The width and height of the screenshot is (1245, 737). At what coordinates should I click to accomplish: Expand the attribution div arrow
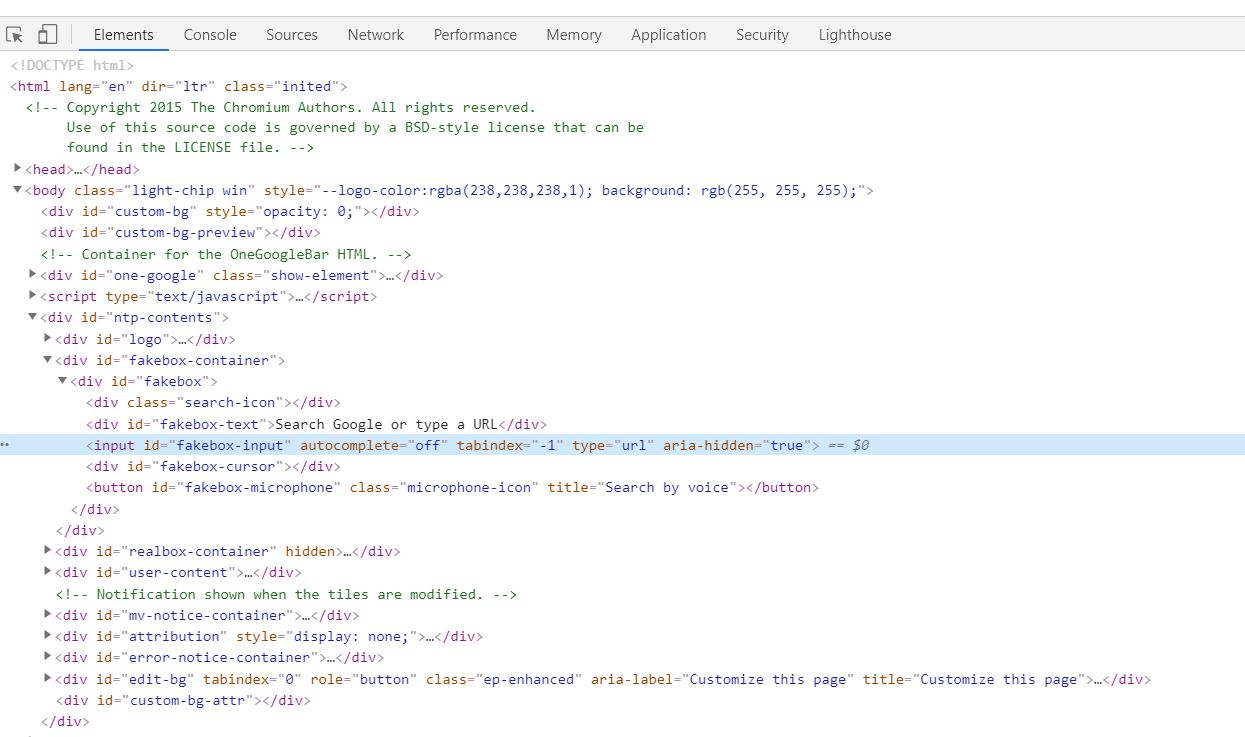click(x=48, y=635)
